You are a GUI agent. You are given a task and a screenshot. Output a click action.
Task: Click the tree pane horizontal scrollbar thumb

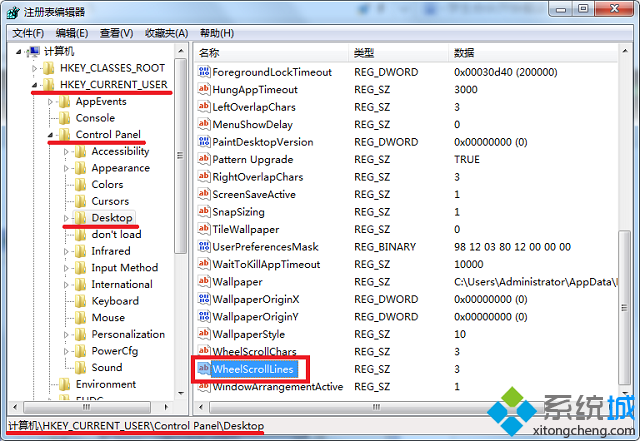pyautogui.click(x=87, y=407)
